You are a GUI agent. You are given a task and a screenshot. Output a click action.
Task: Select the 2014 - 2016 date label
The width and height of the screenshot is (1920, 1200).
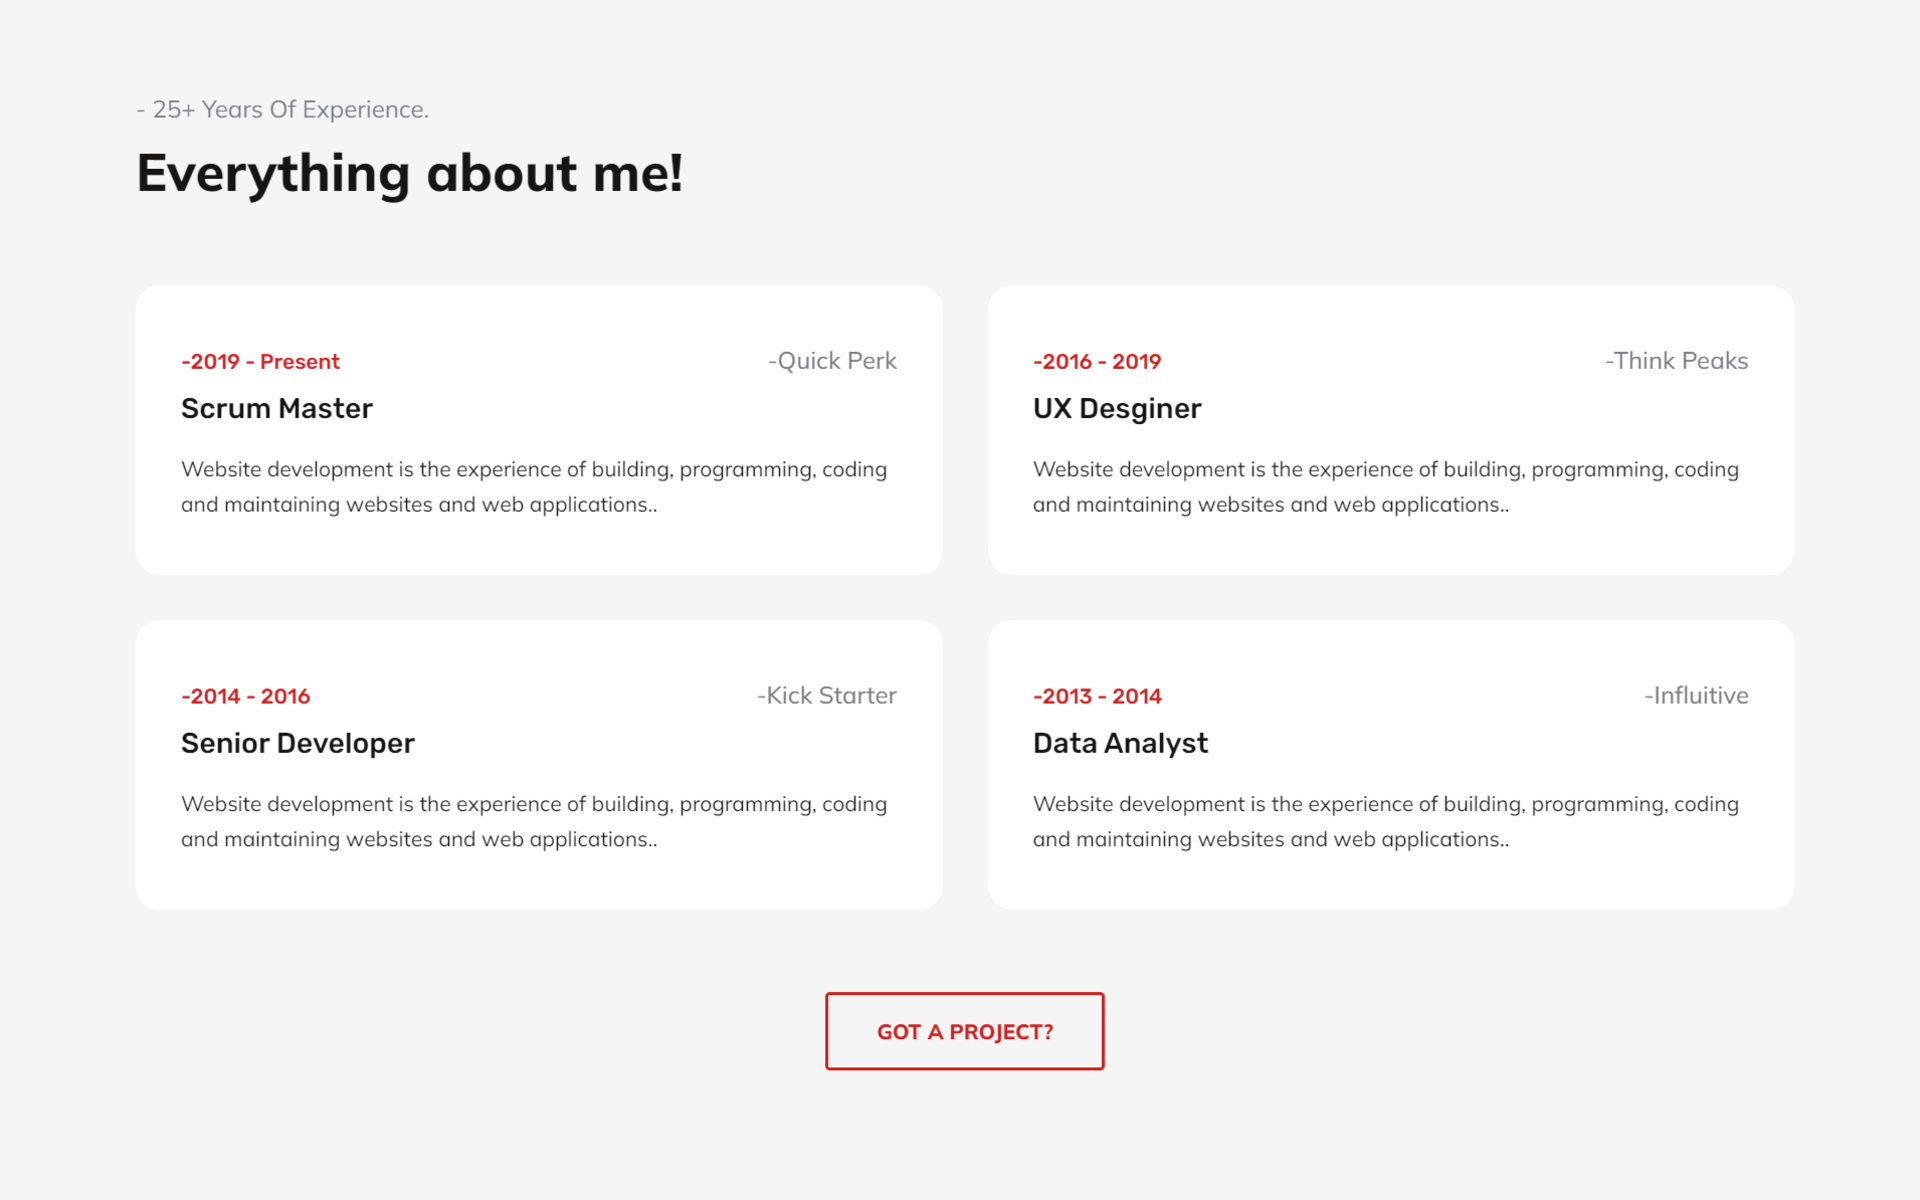(245, 696)
